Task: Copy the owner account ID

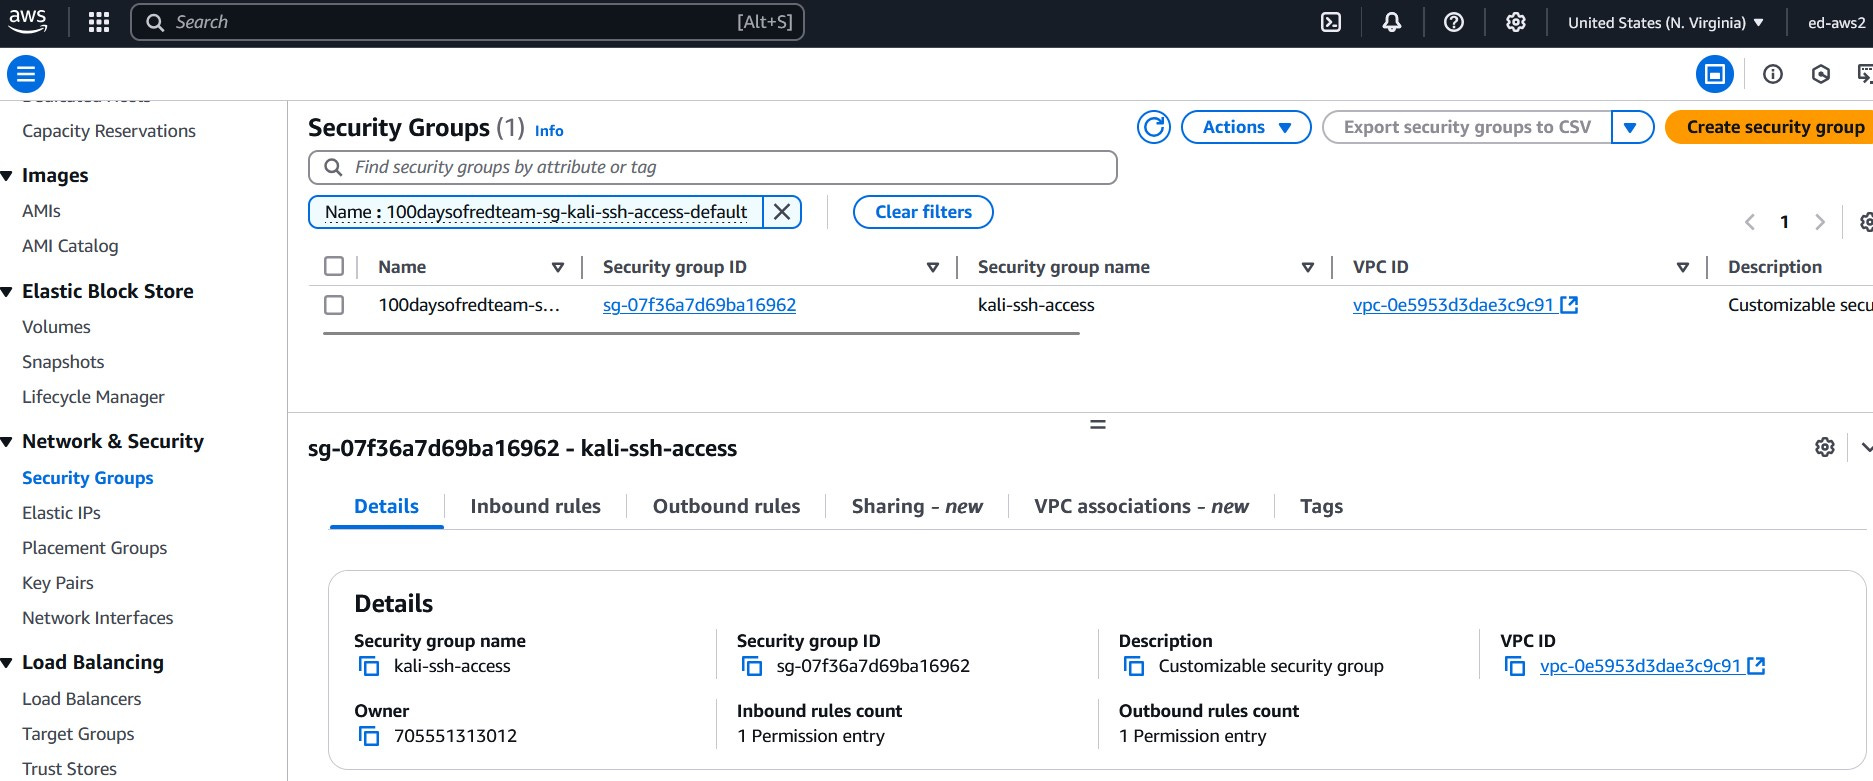Action: click(369, 736)
